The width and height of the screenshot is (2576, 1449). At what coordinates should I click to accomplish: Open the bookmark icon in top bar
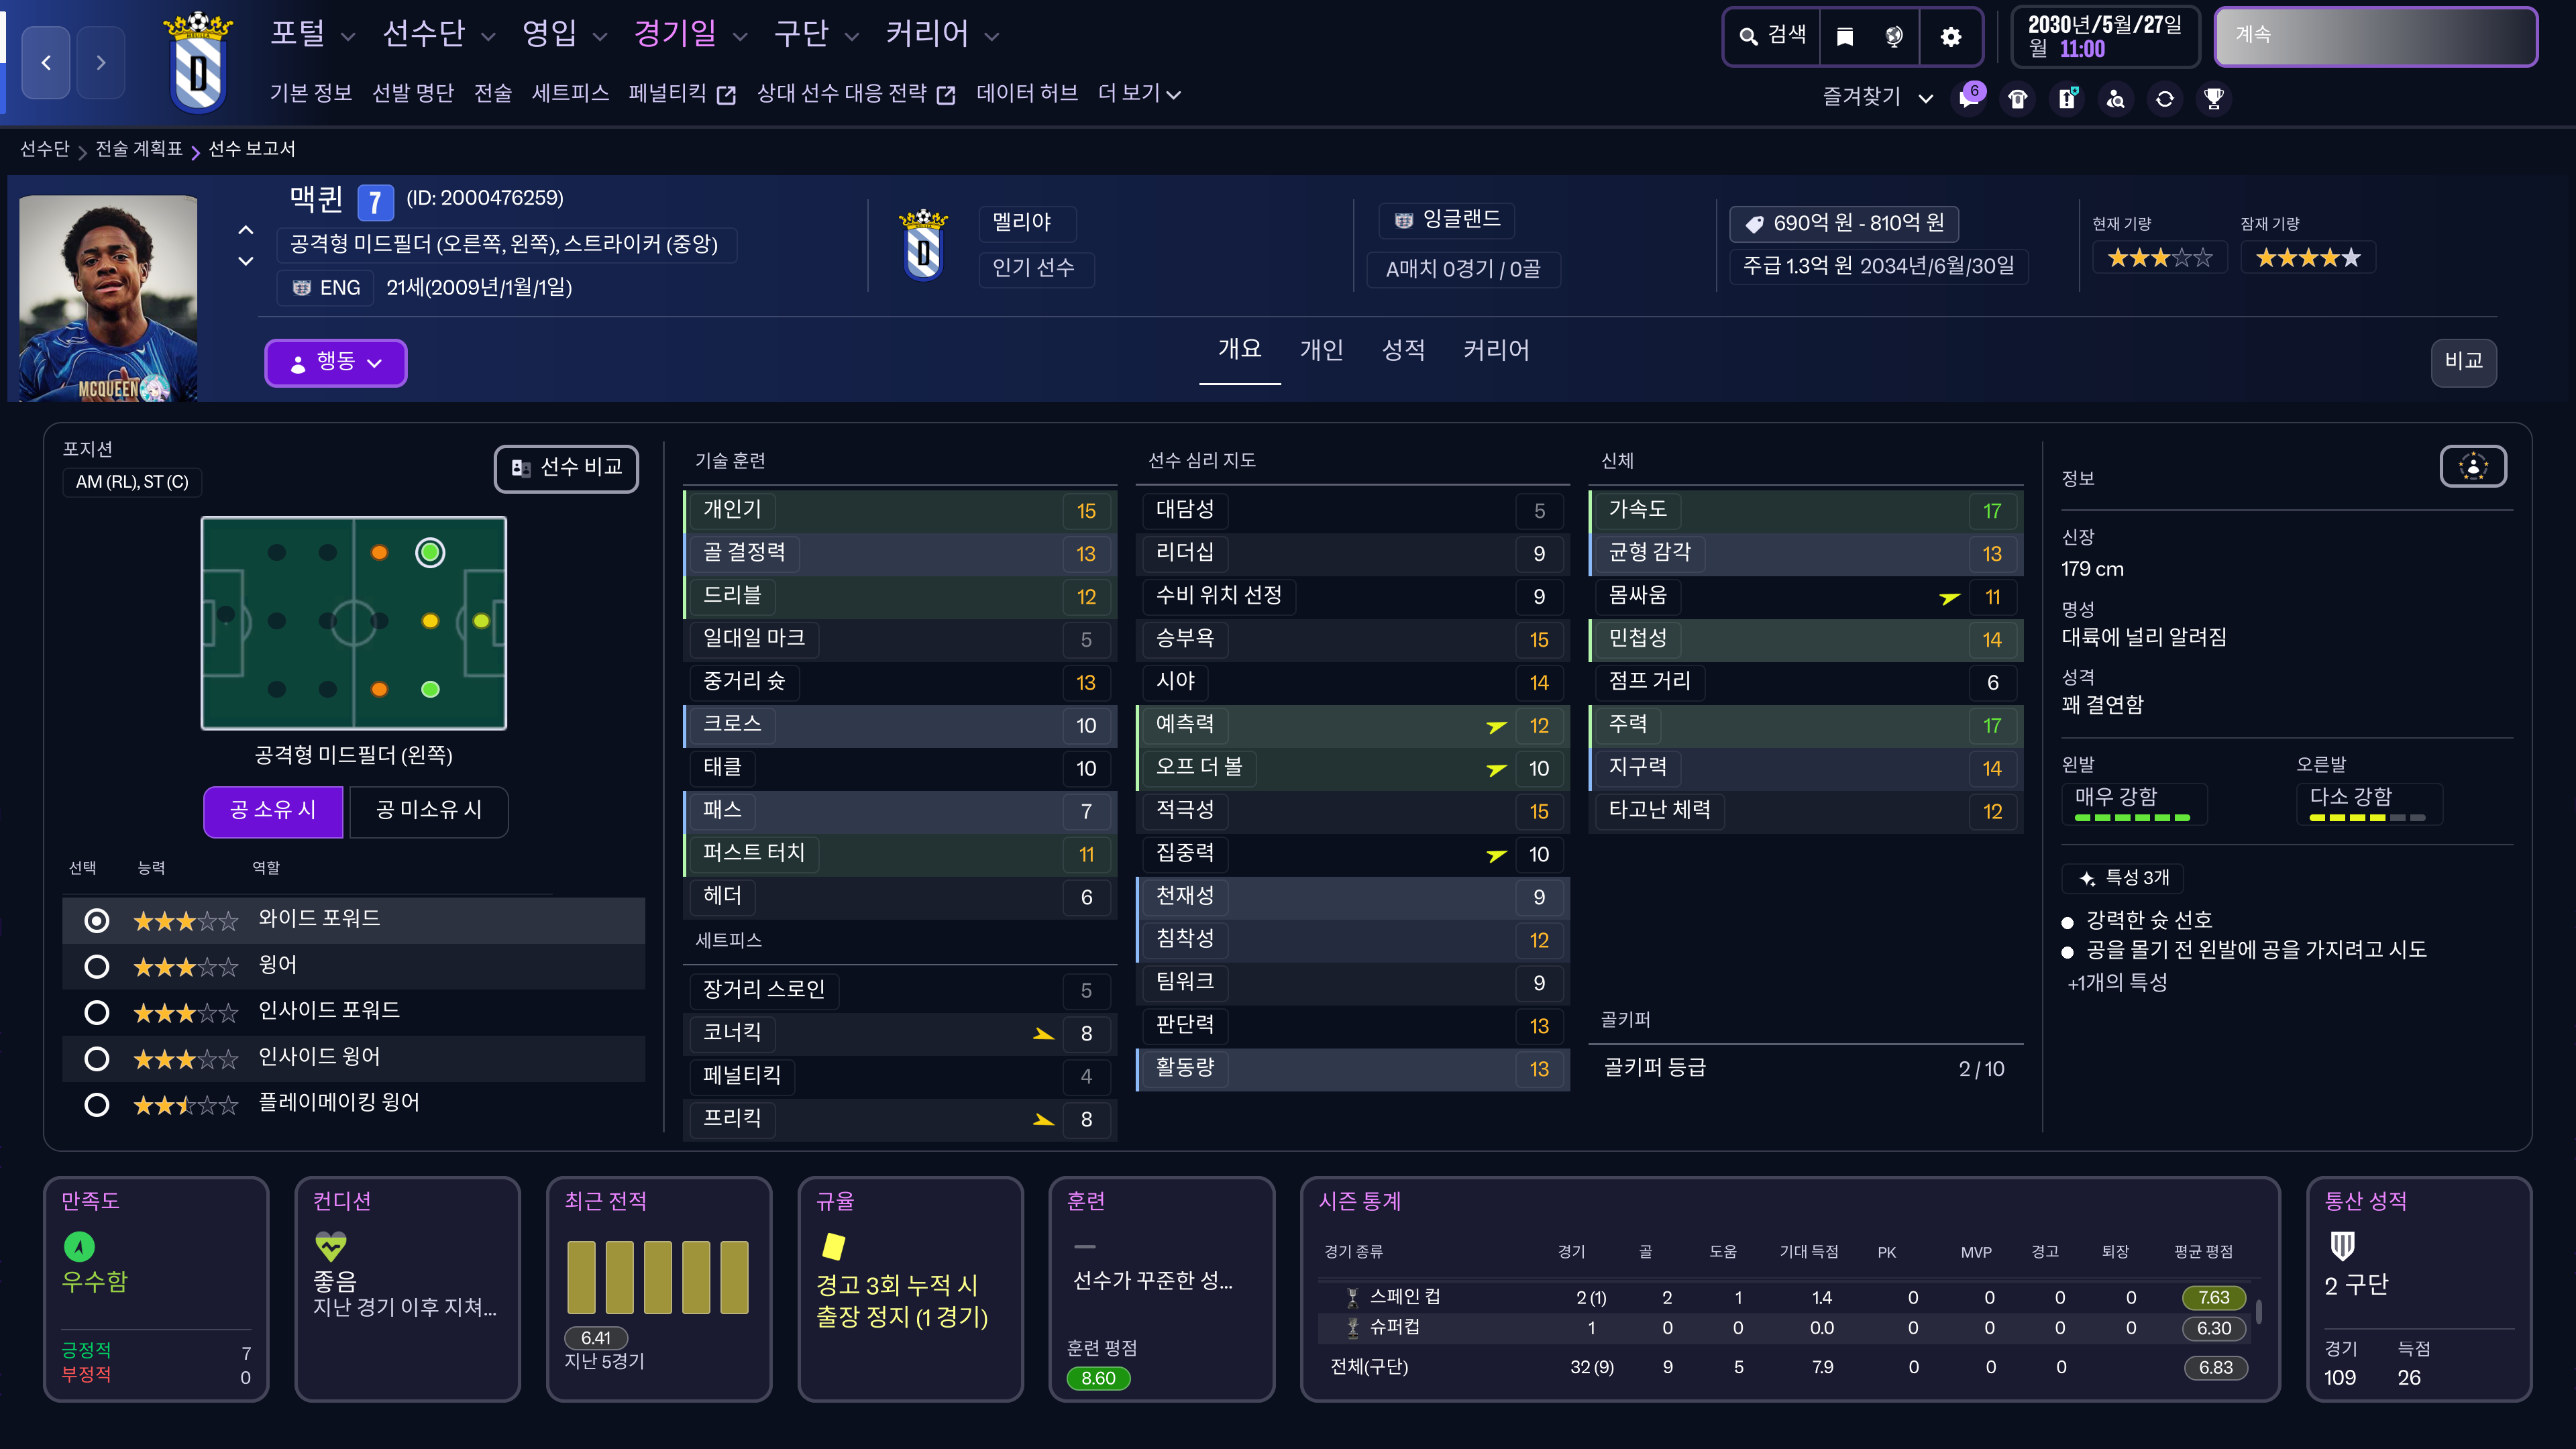point(1845,37)
